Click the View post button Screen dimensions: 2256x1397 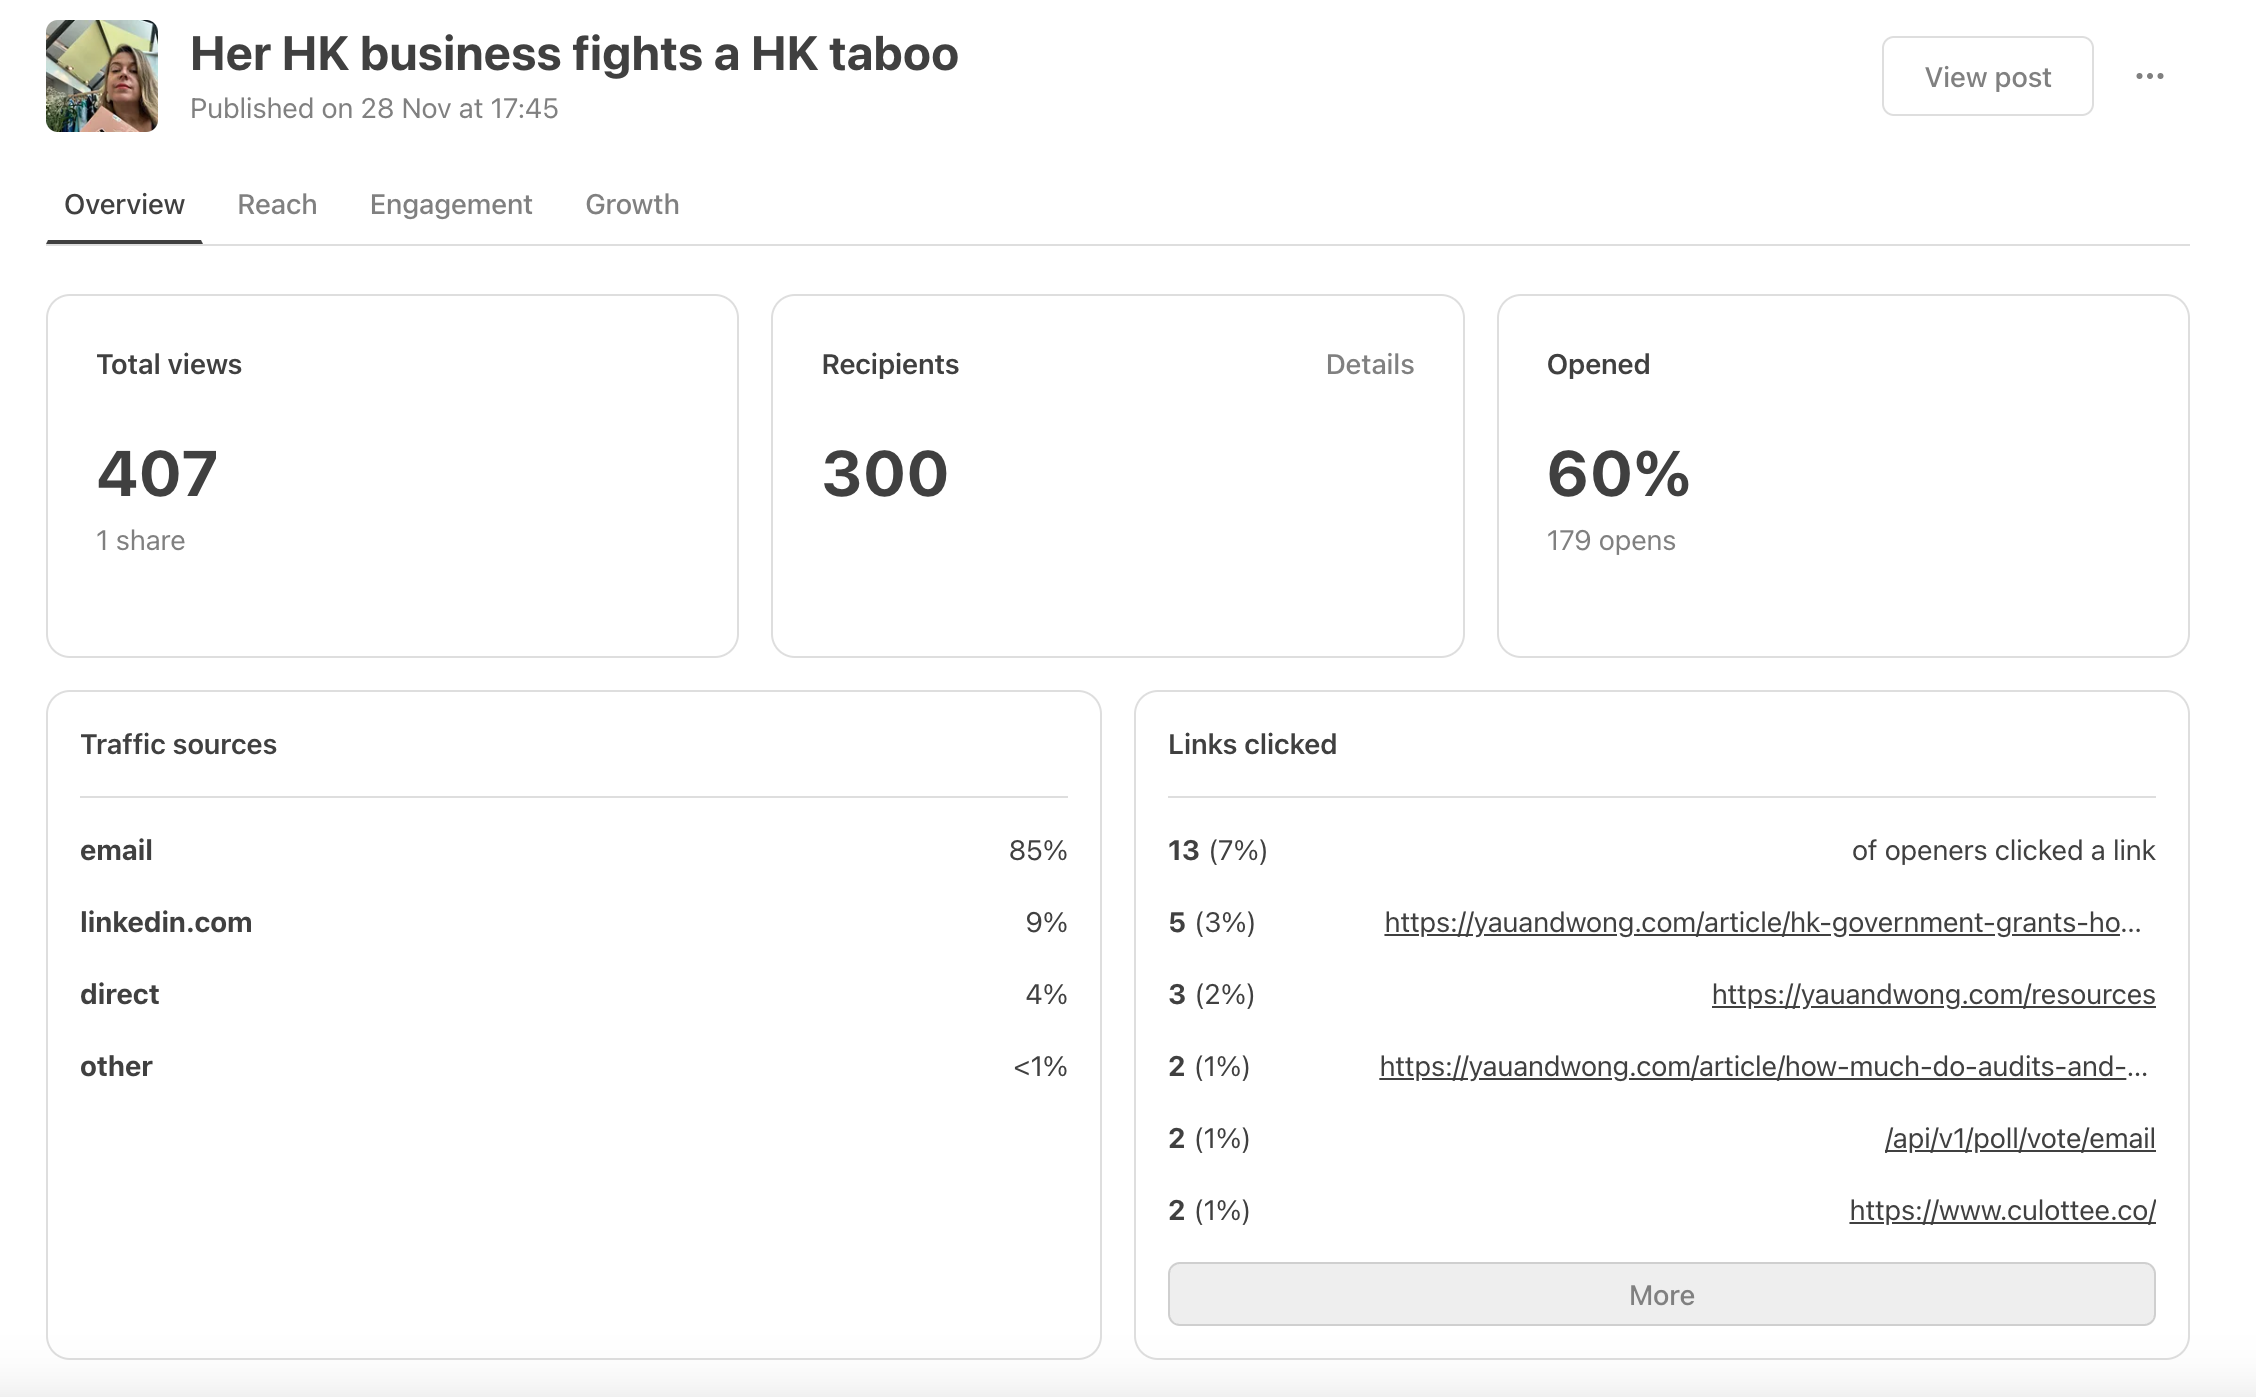1987,77
